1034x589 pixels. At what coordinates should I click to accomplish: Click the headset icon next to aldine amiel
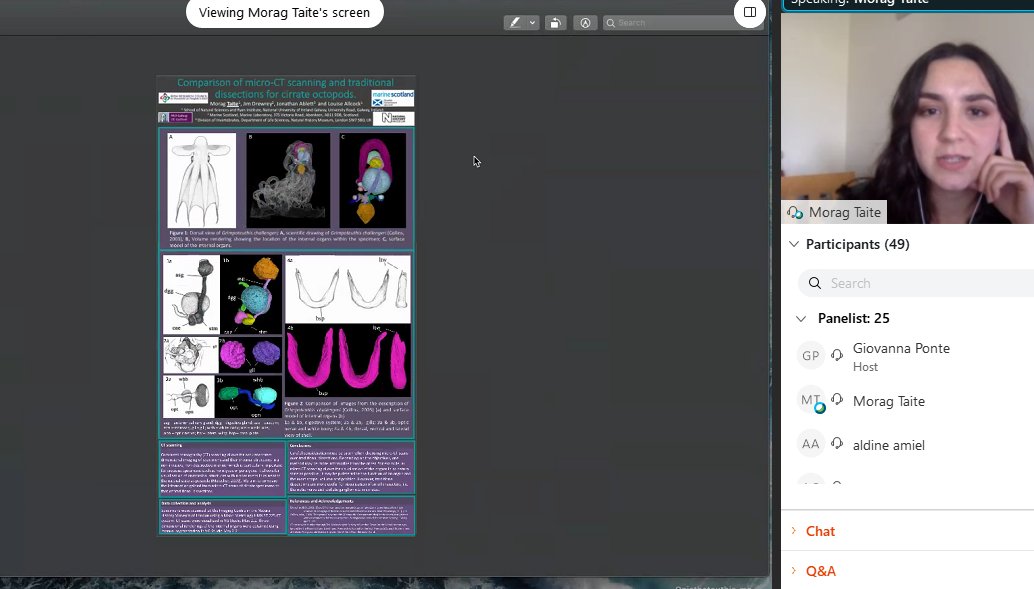tap(837, 443)
